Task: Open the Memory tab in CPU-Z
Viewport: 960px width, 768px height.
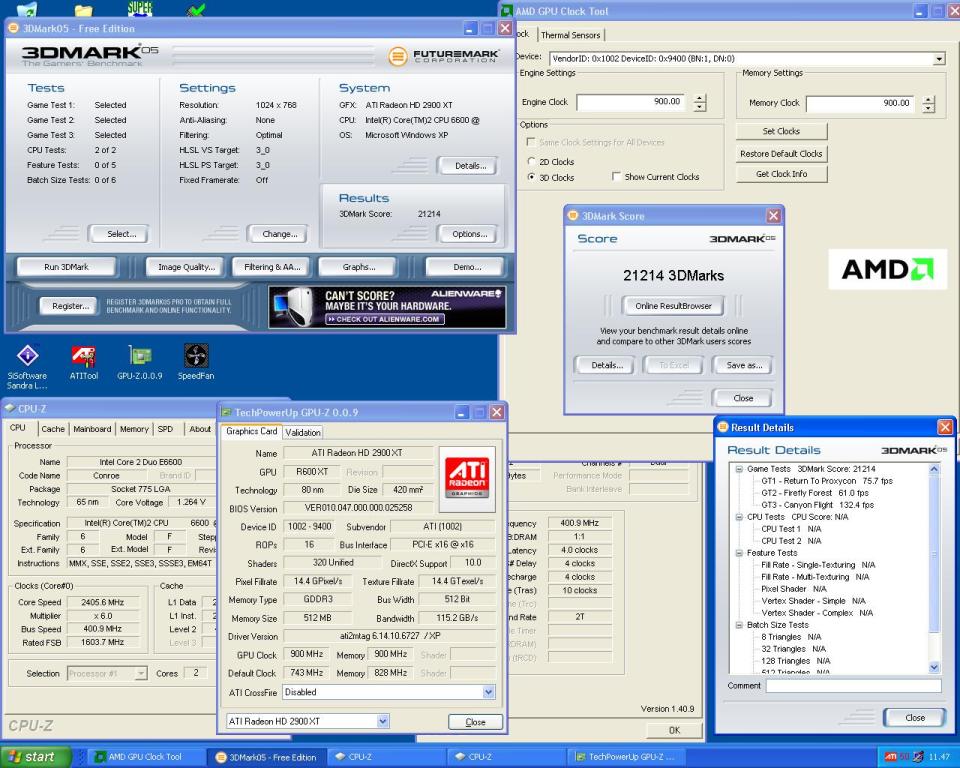Action: 134,429
